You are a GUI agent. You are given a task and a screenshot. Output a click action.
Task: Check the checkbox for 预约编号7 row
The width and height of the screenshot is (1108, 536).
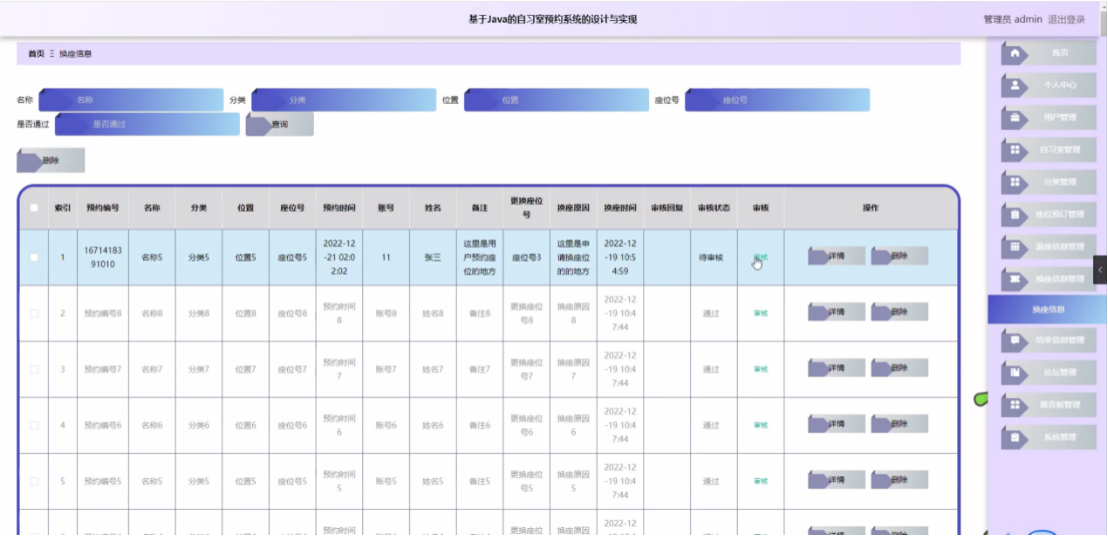tap(34, 369)
